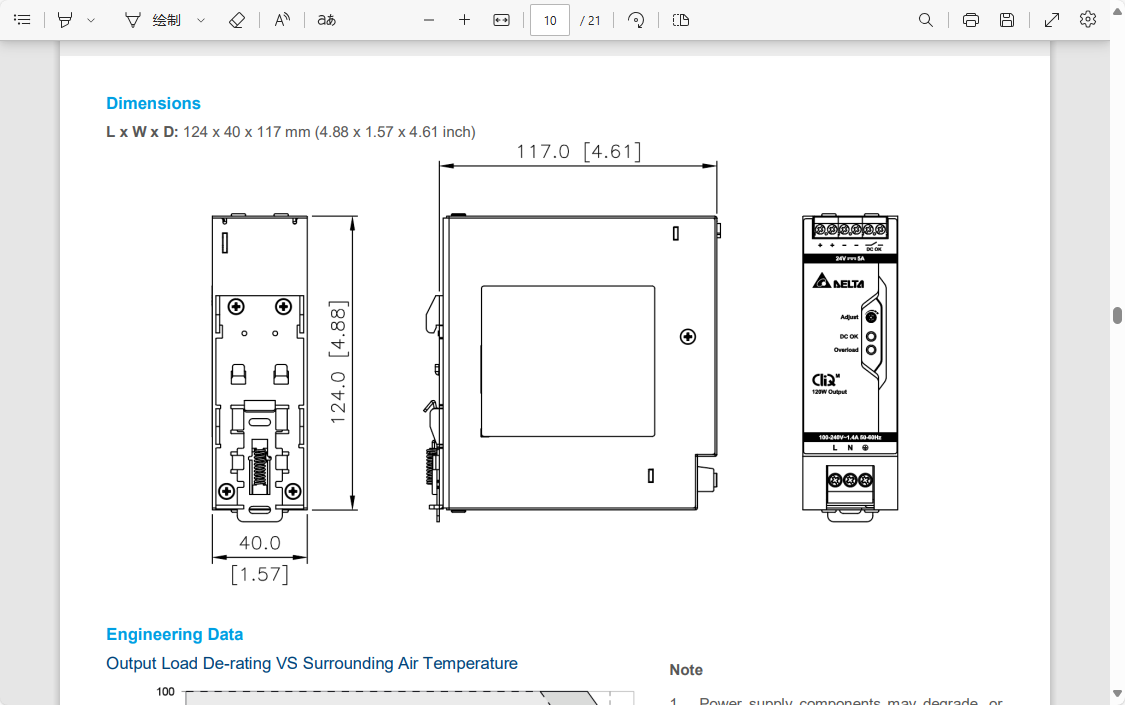The width and height of the screenshot is (1125, 705).
Task: Activate the Draw (绘制) pen tool
Action: [x=153, y=20]
